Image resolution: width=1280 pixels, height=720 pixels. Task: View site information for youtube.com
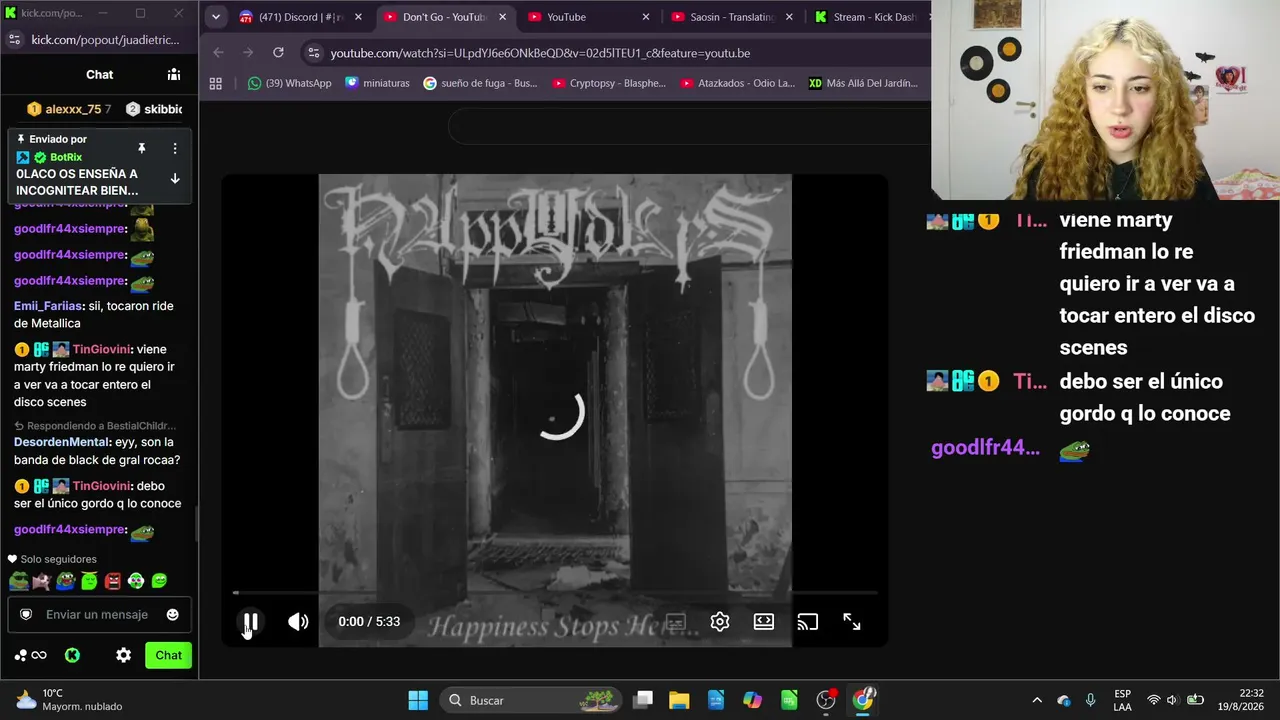pyautogui.click(x=314, y=53)
